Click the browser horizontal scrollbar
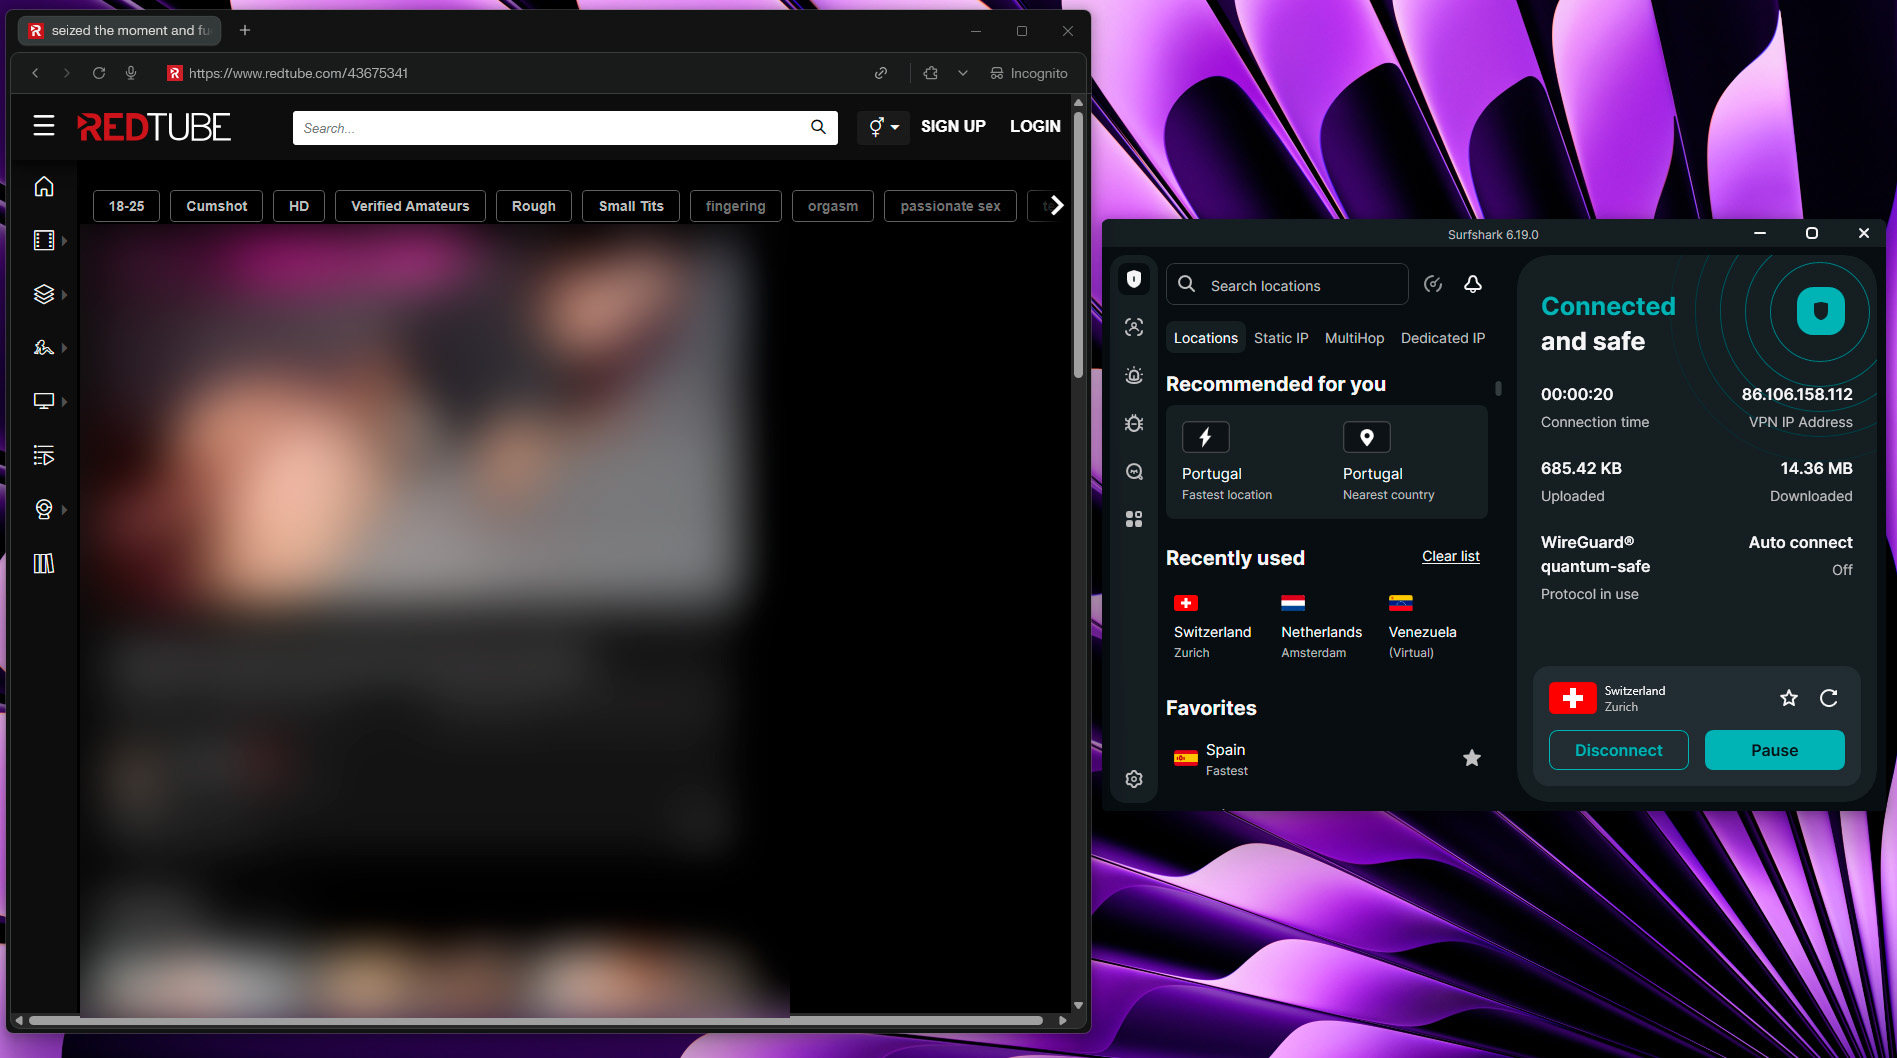Screen dimensions: 1897x1058 (536, 1021)
